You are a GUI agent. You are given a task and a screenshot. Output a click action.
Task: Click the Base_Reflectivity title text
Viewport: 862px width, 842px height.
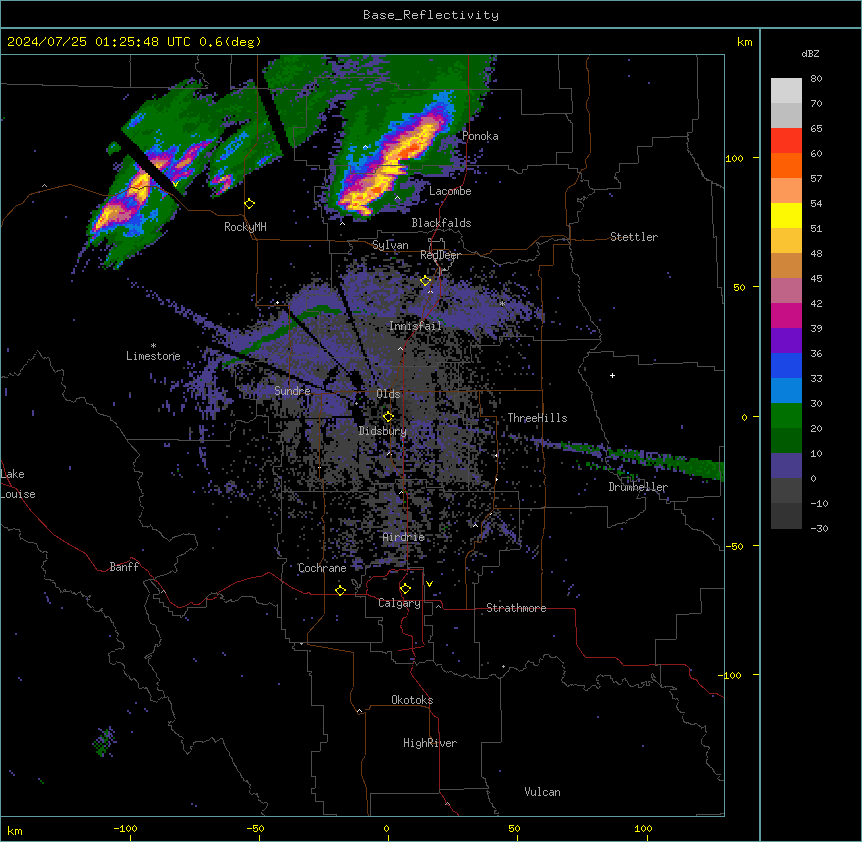click(x=431, y=15)
